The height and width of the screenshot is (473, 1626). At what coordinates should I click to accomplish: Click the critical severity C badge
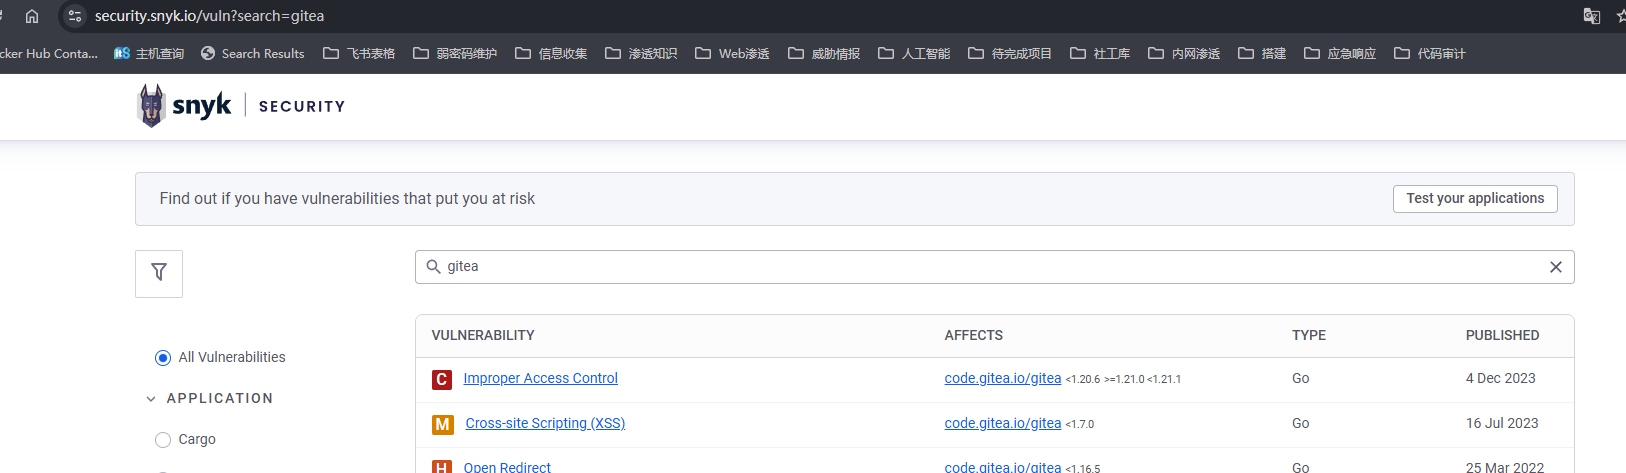click(x=442, y=380)
